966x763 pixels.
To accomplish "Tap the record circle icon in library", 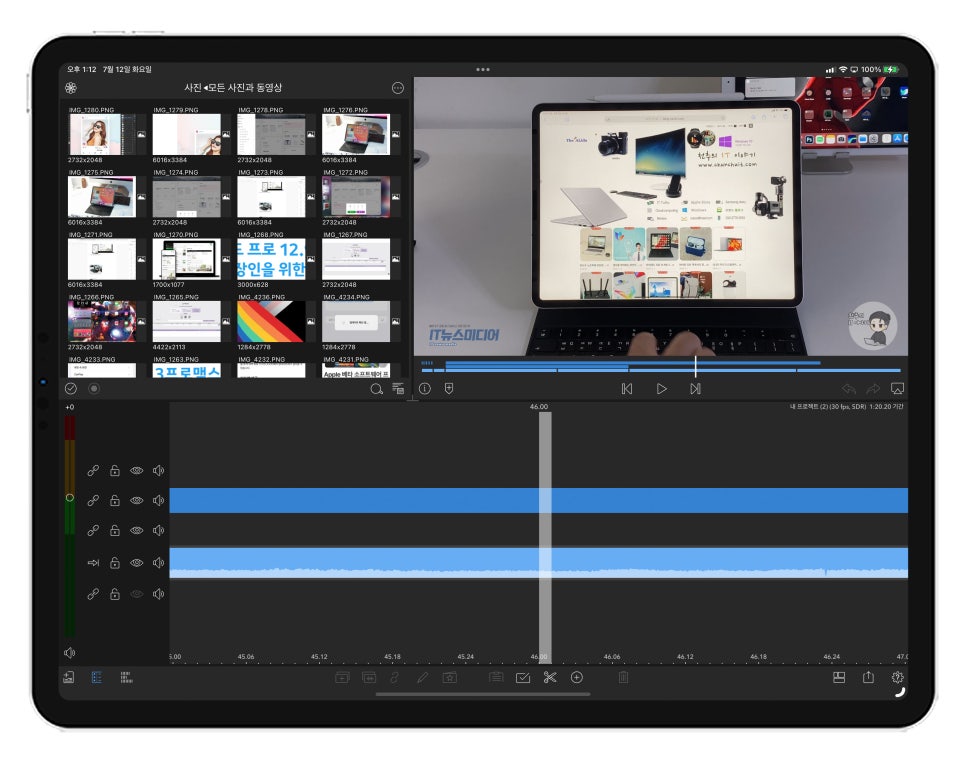I will [x=94, y=388].
